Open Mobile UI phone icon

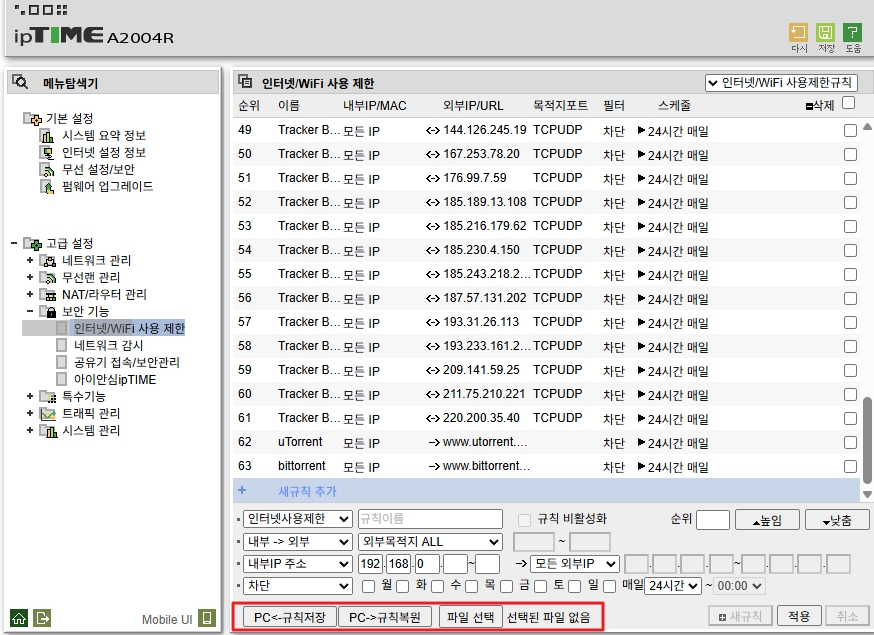pyautogui.click(x=207, y=618)
